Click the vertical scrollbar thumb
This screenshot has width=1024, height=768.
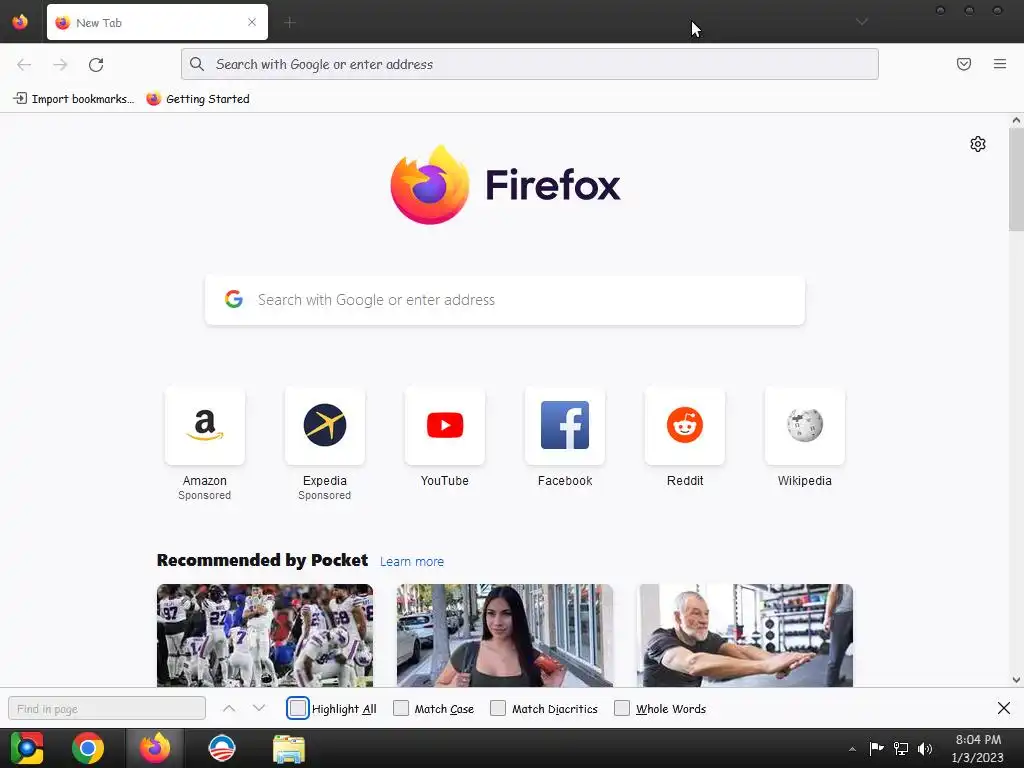[x=1016, y=179]
